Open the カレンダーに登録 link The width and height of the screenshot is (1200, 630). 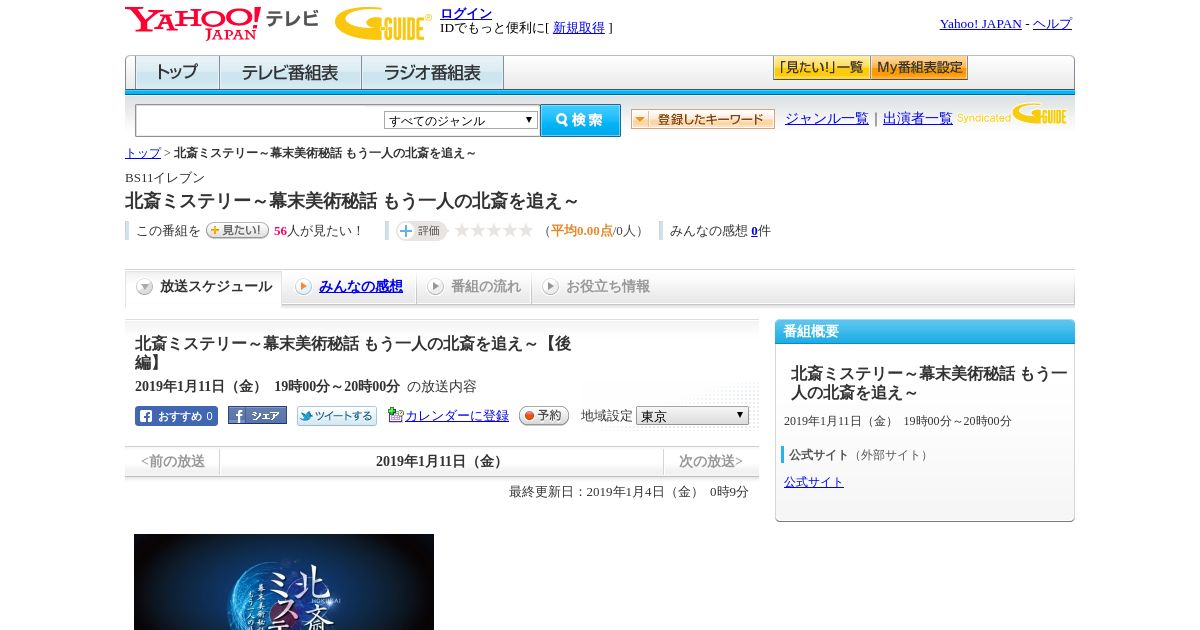pyautogui.click(x=457, y=416)
